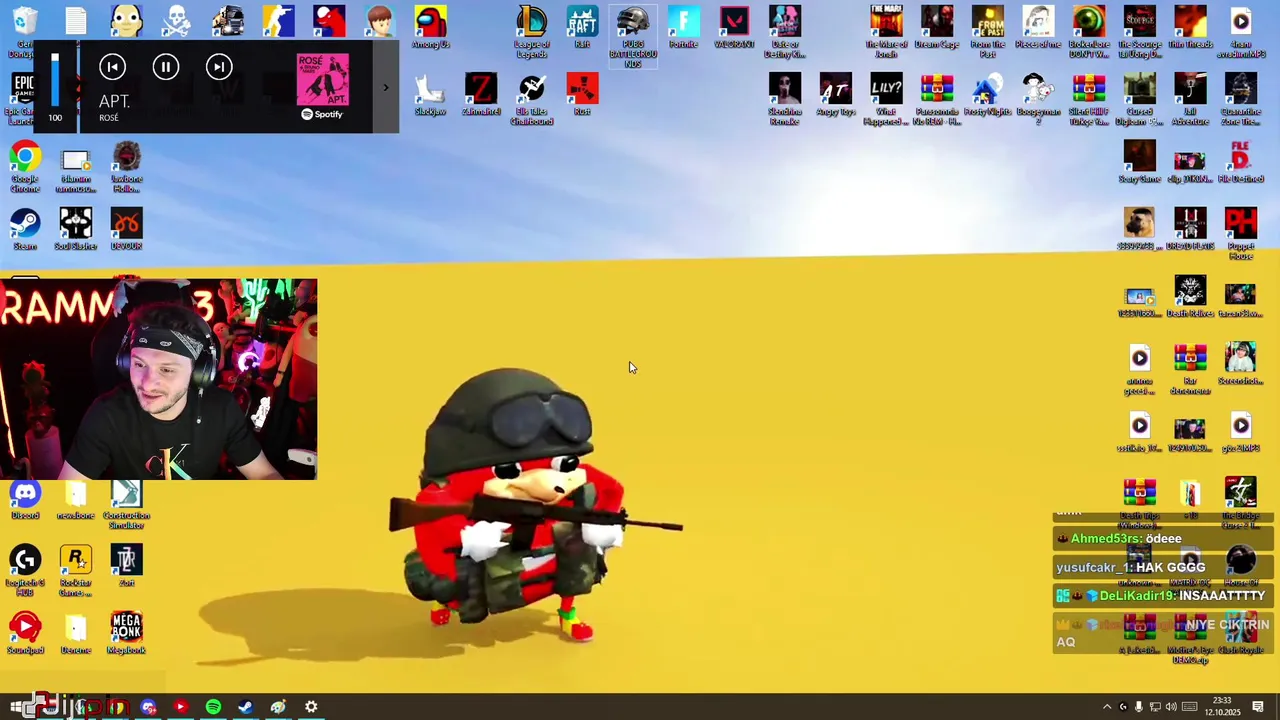This screenshot has width=1280, height=720.
Task: Open the Google Chrome desktop shortcut
Action: click(x=25, y=166)
